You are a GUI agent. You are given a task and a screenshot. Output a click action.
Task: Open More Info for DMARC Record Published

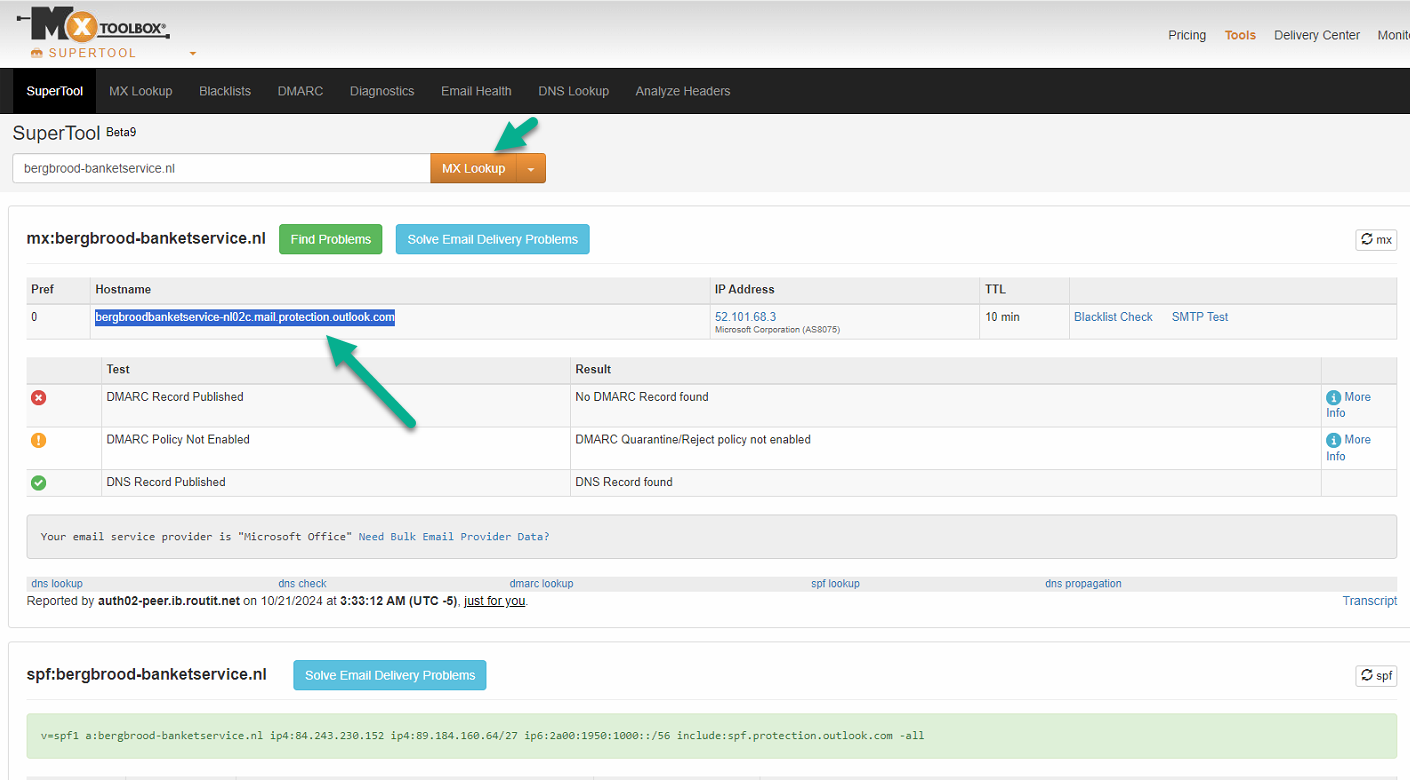click(x=1348, y=405)
